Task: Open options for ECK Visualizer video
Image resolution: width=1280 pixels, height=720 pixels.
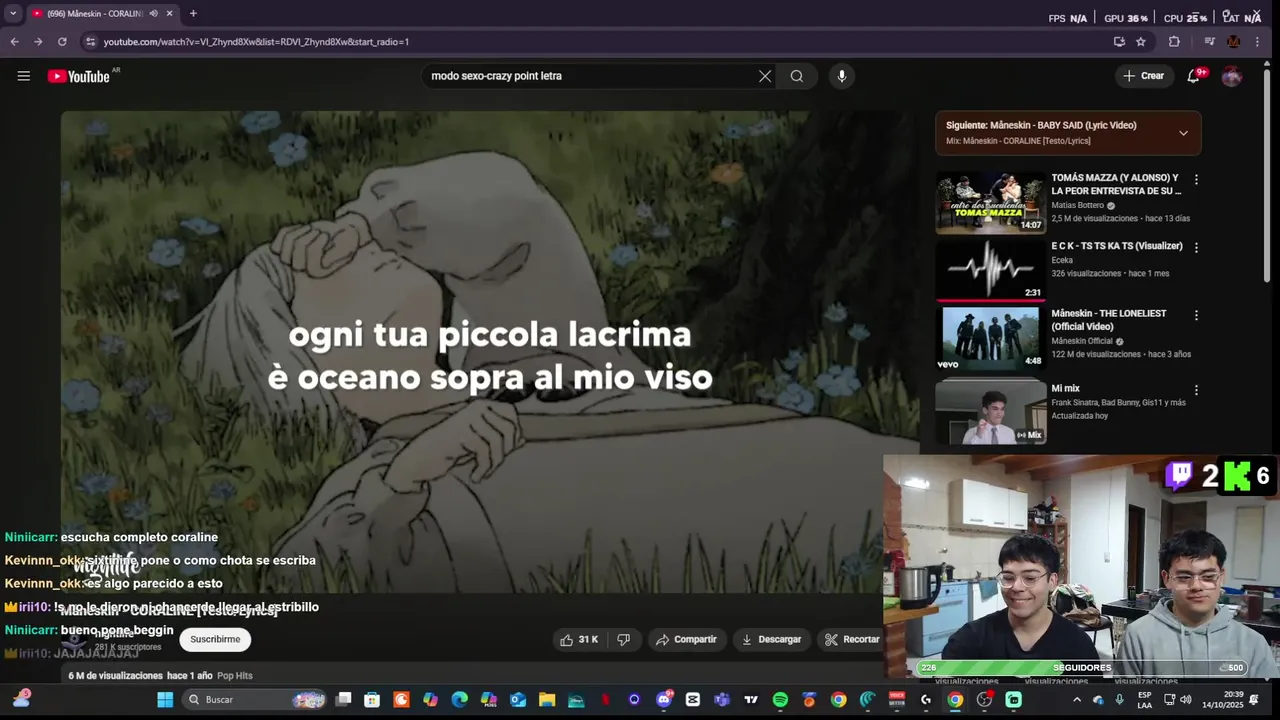Action: pos(1196,247)
